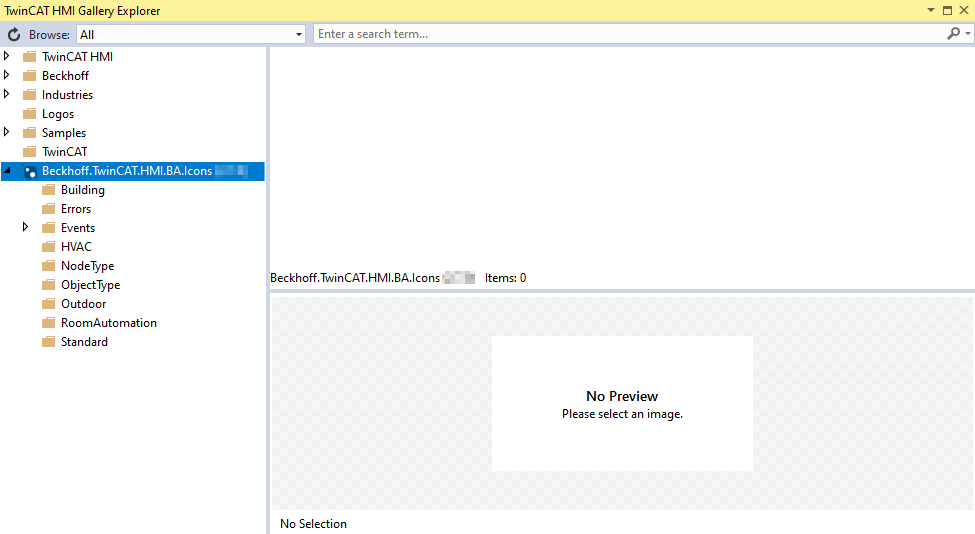Click the TwinCAT HMI Gallery Explorer title
The width and height of the screenshot is (975, 534).
click(x=82, y=11)
